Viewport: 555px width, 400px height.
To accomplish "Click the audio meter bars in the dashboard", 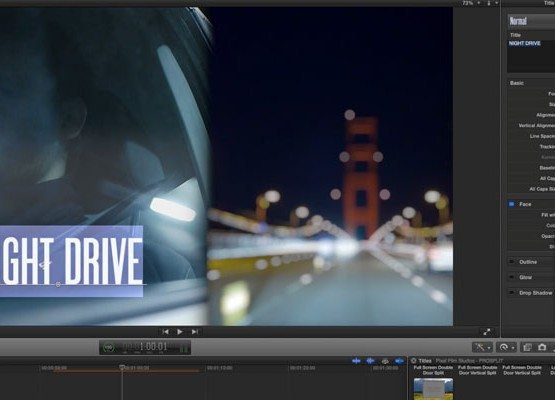I will coord(184,348).
